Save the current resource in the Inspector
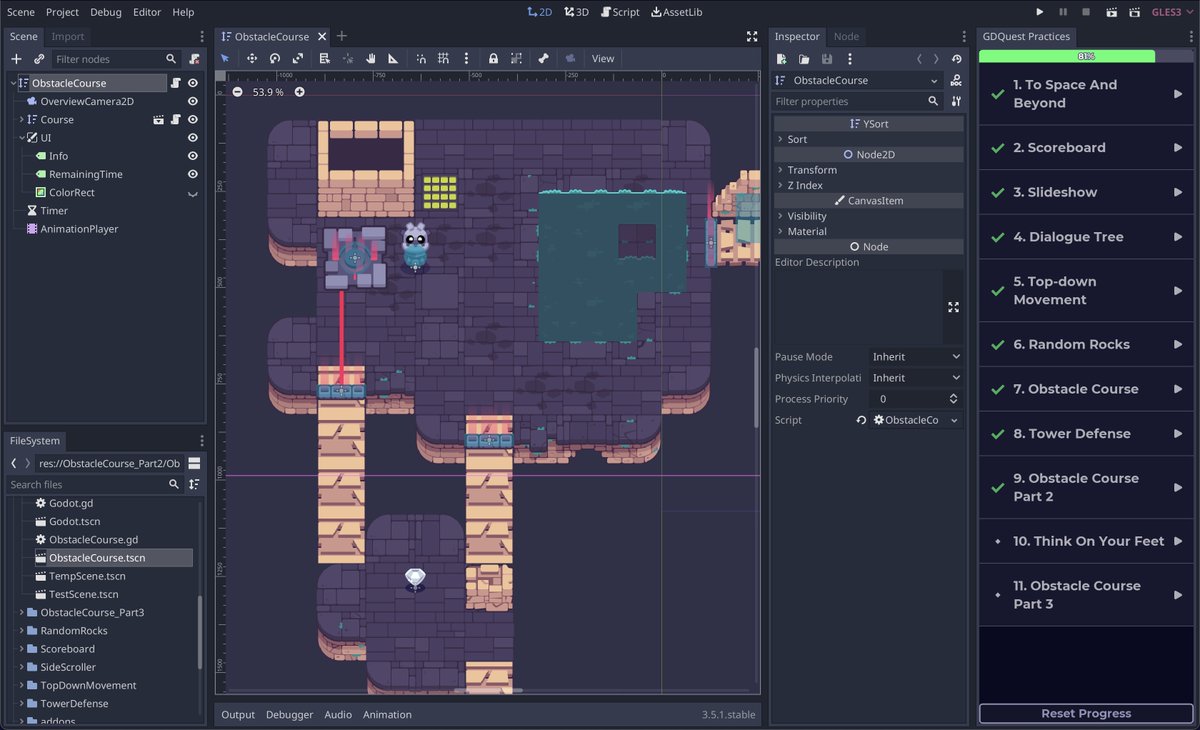Viewport: 1200px width, 730px height. [826, 58]
